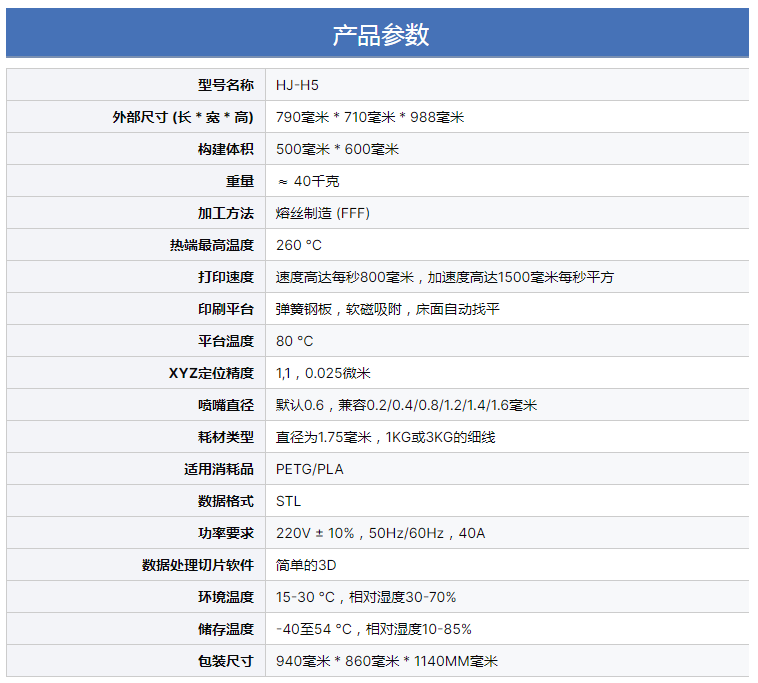This screenshot has width=758, height=683.
Task: Select the build volume value 500毫米 * 600毫米
Action: [337, 149]
